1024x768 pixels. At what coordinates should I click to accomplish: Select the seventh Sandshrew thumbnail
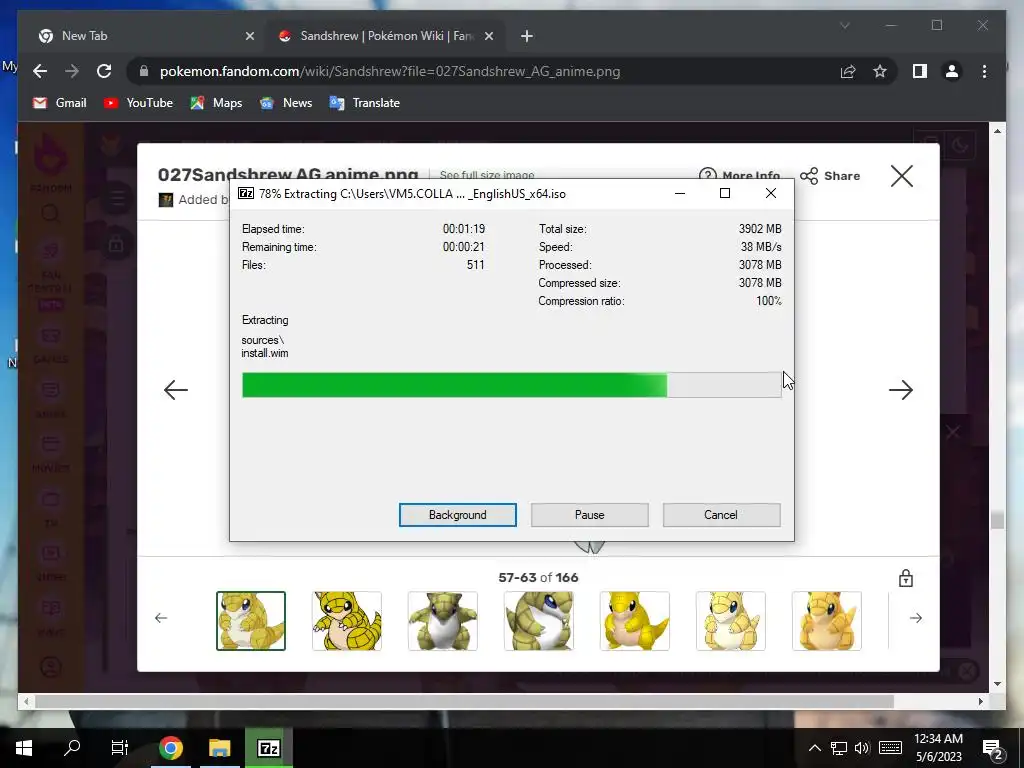[827, 621]
